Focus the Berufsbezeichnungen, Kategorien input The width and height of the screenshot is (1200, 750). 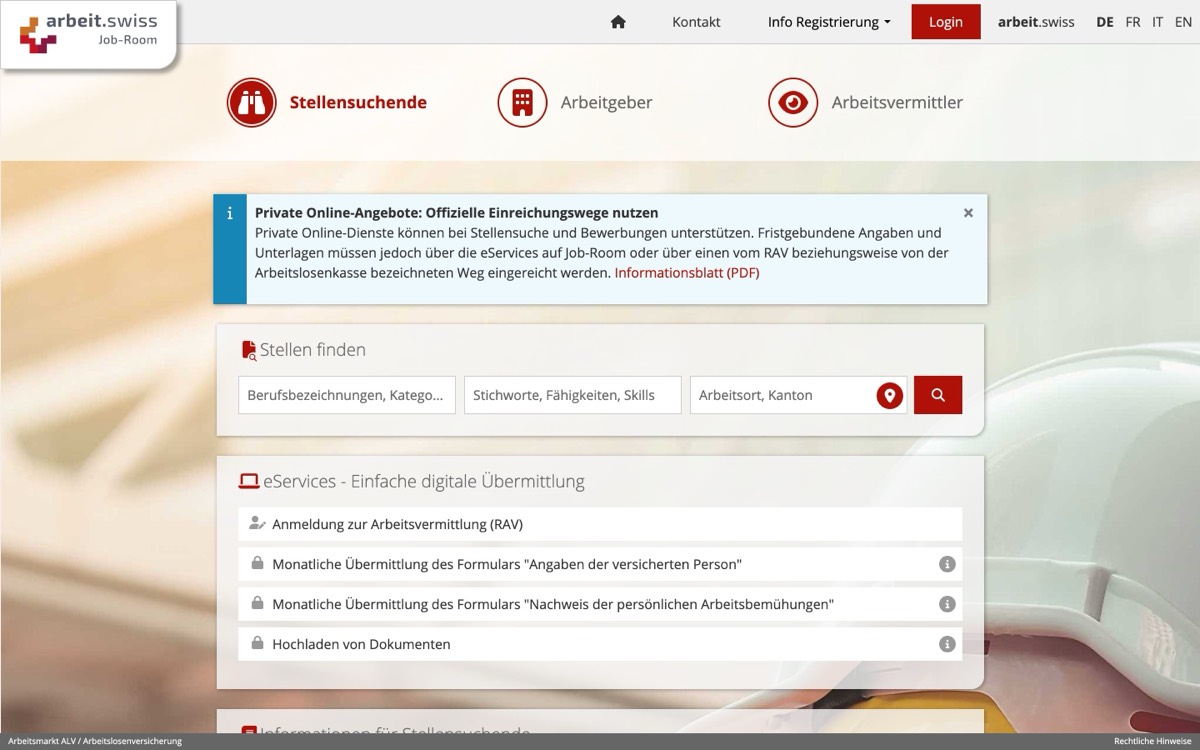[347, 395]
